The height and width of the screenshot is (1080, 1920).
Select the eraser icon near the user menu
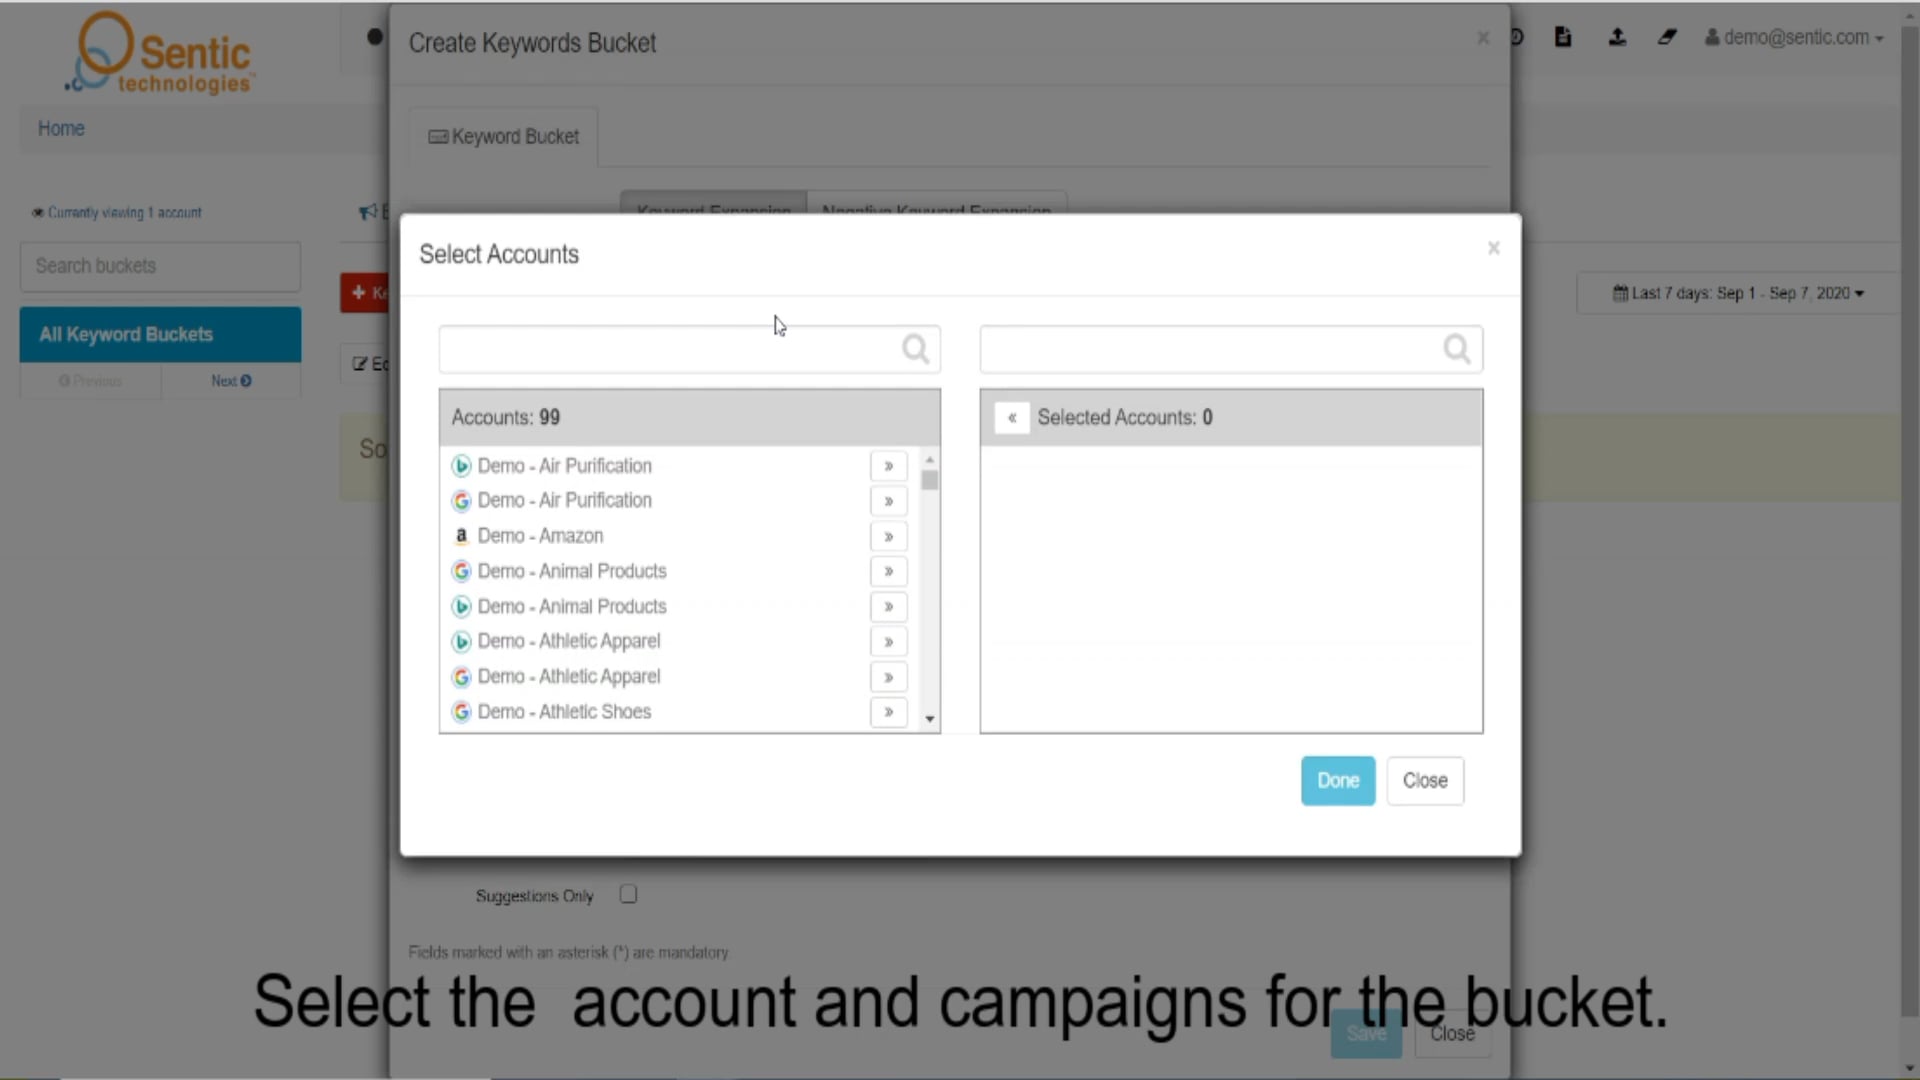coord(1667,37)
